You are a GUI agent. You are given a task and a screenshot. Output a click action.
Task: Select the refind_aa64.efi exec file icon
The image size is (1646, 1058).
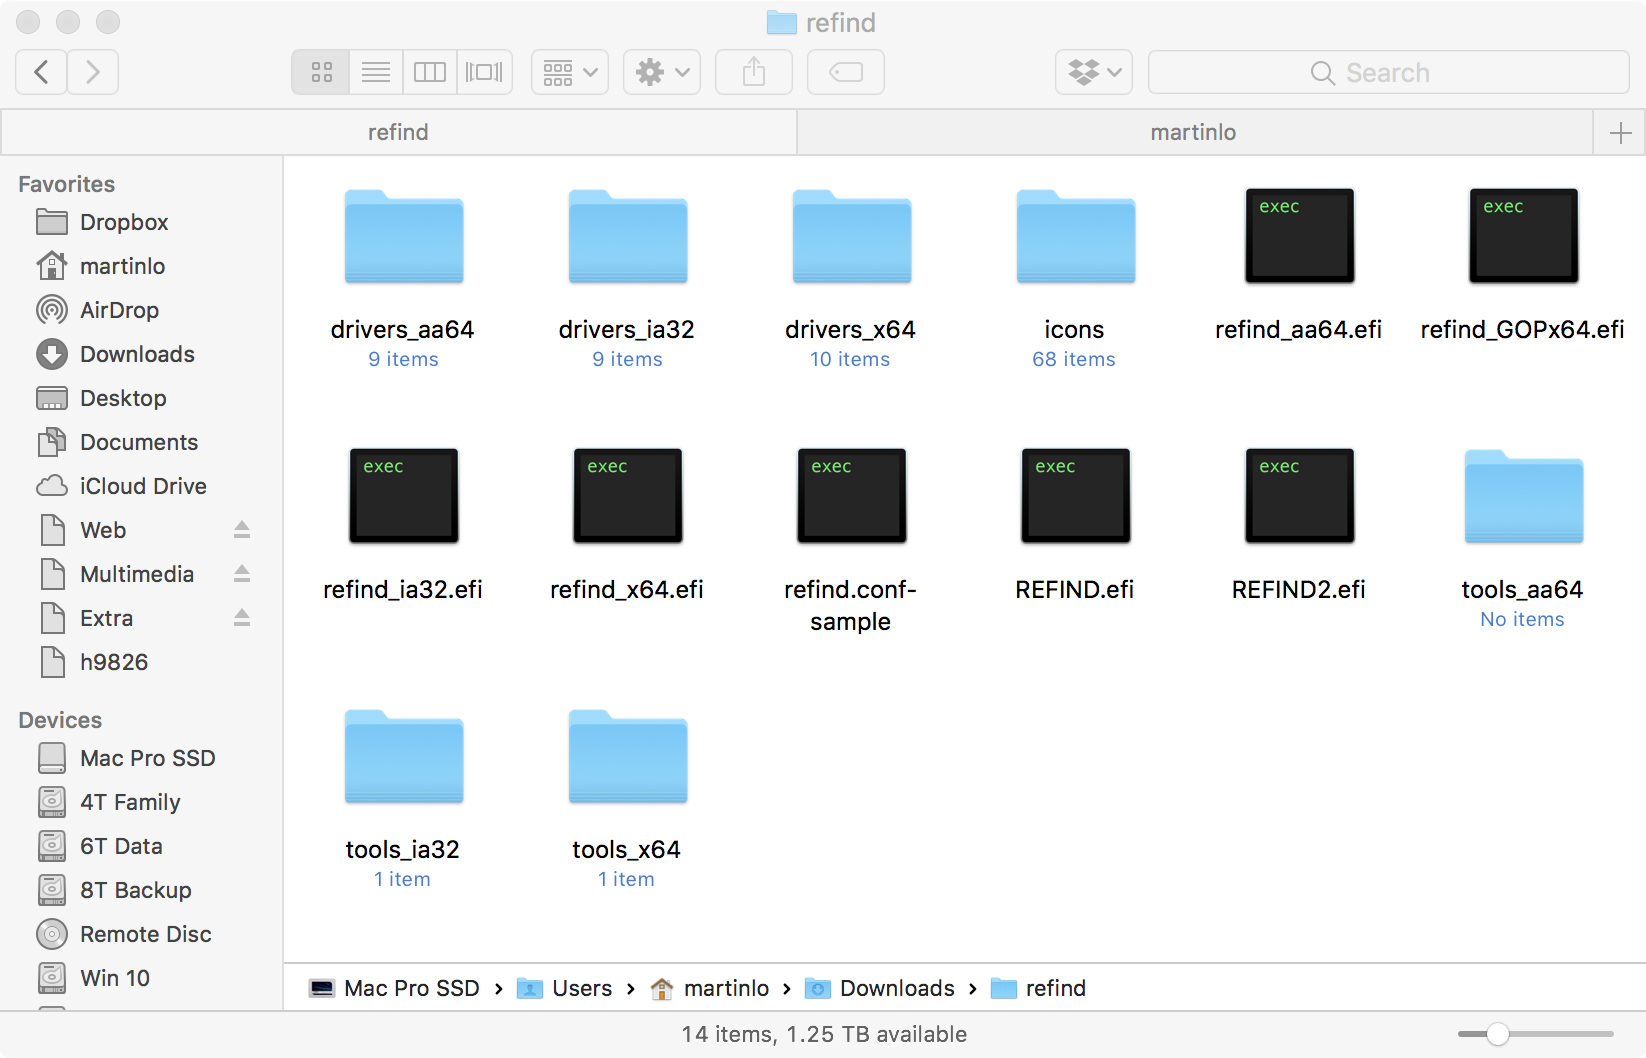[1300, 236]
